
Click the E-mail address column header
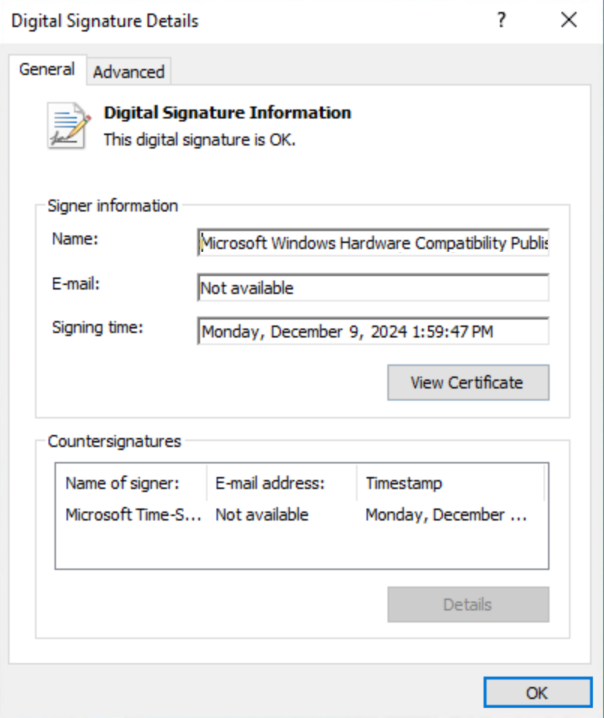click(x=282, y=483)
